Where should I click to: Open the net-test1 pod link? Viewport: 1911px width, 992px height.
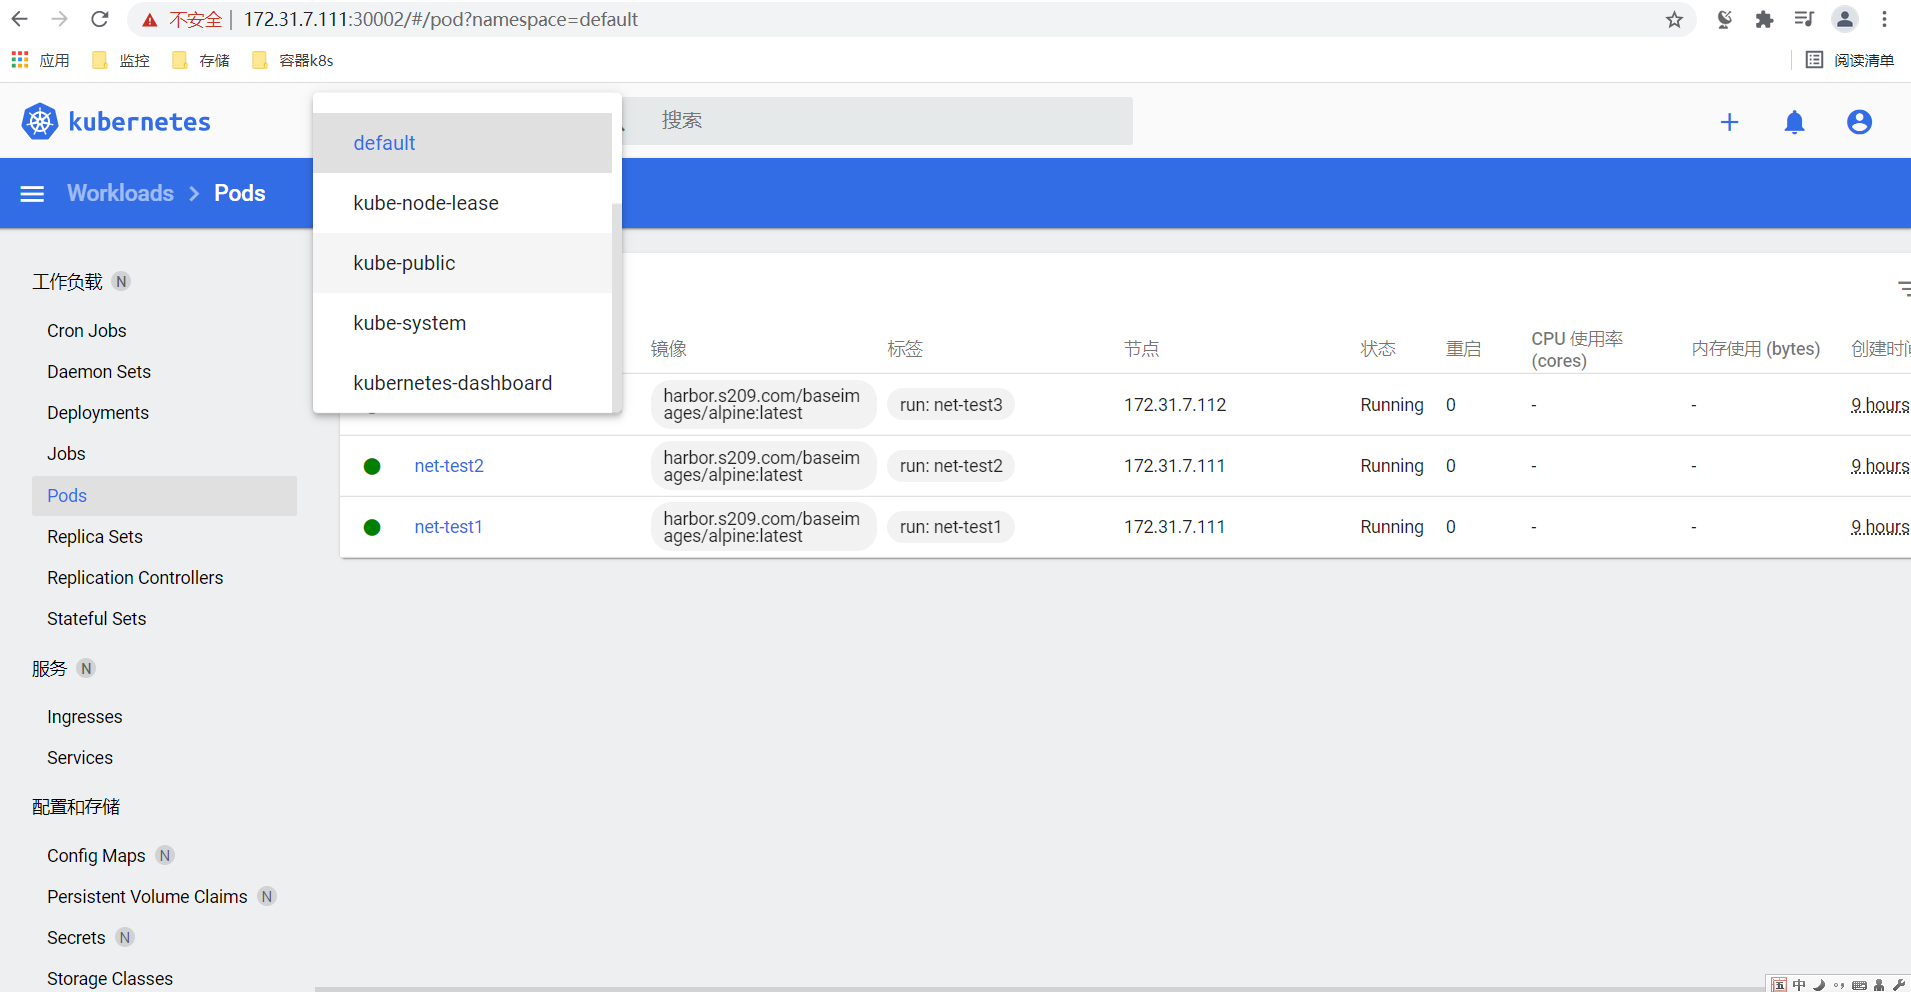(448, 527)
